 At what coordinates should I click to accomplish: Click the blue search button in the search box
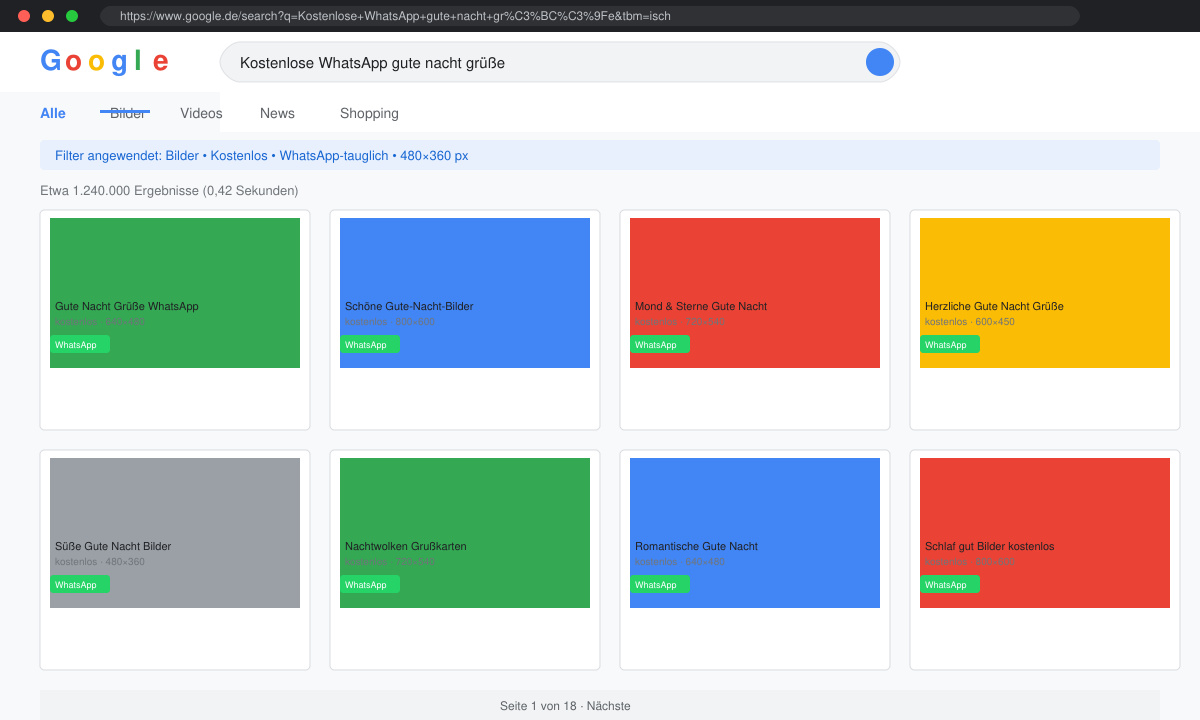pos(880,62)
